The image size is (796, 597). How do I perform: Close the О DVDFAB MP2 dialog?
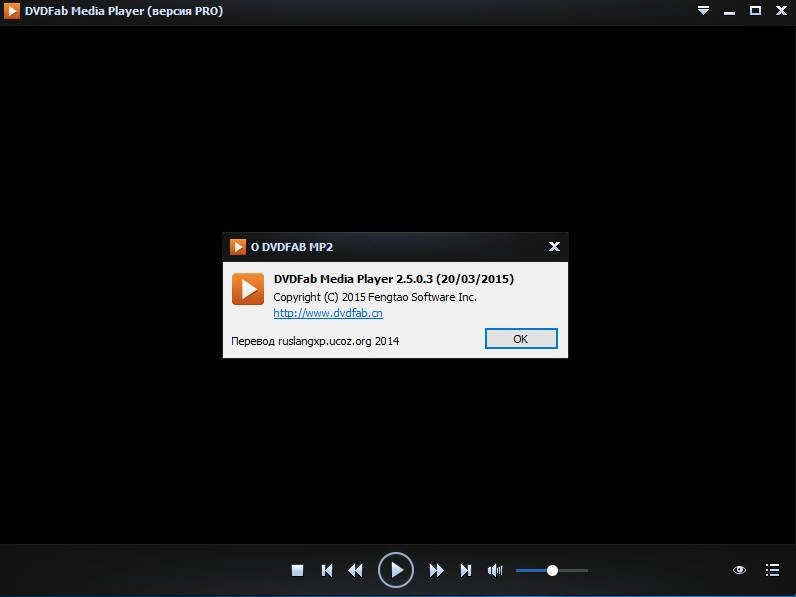[x=554, y=246]
